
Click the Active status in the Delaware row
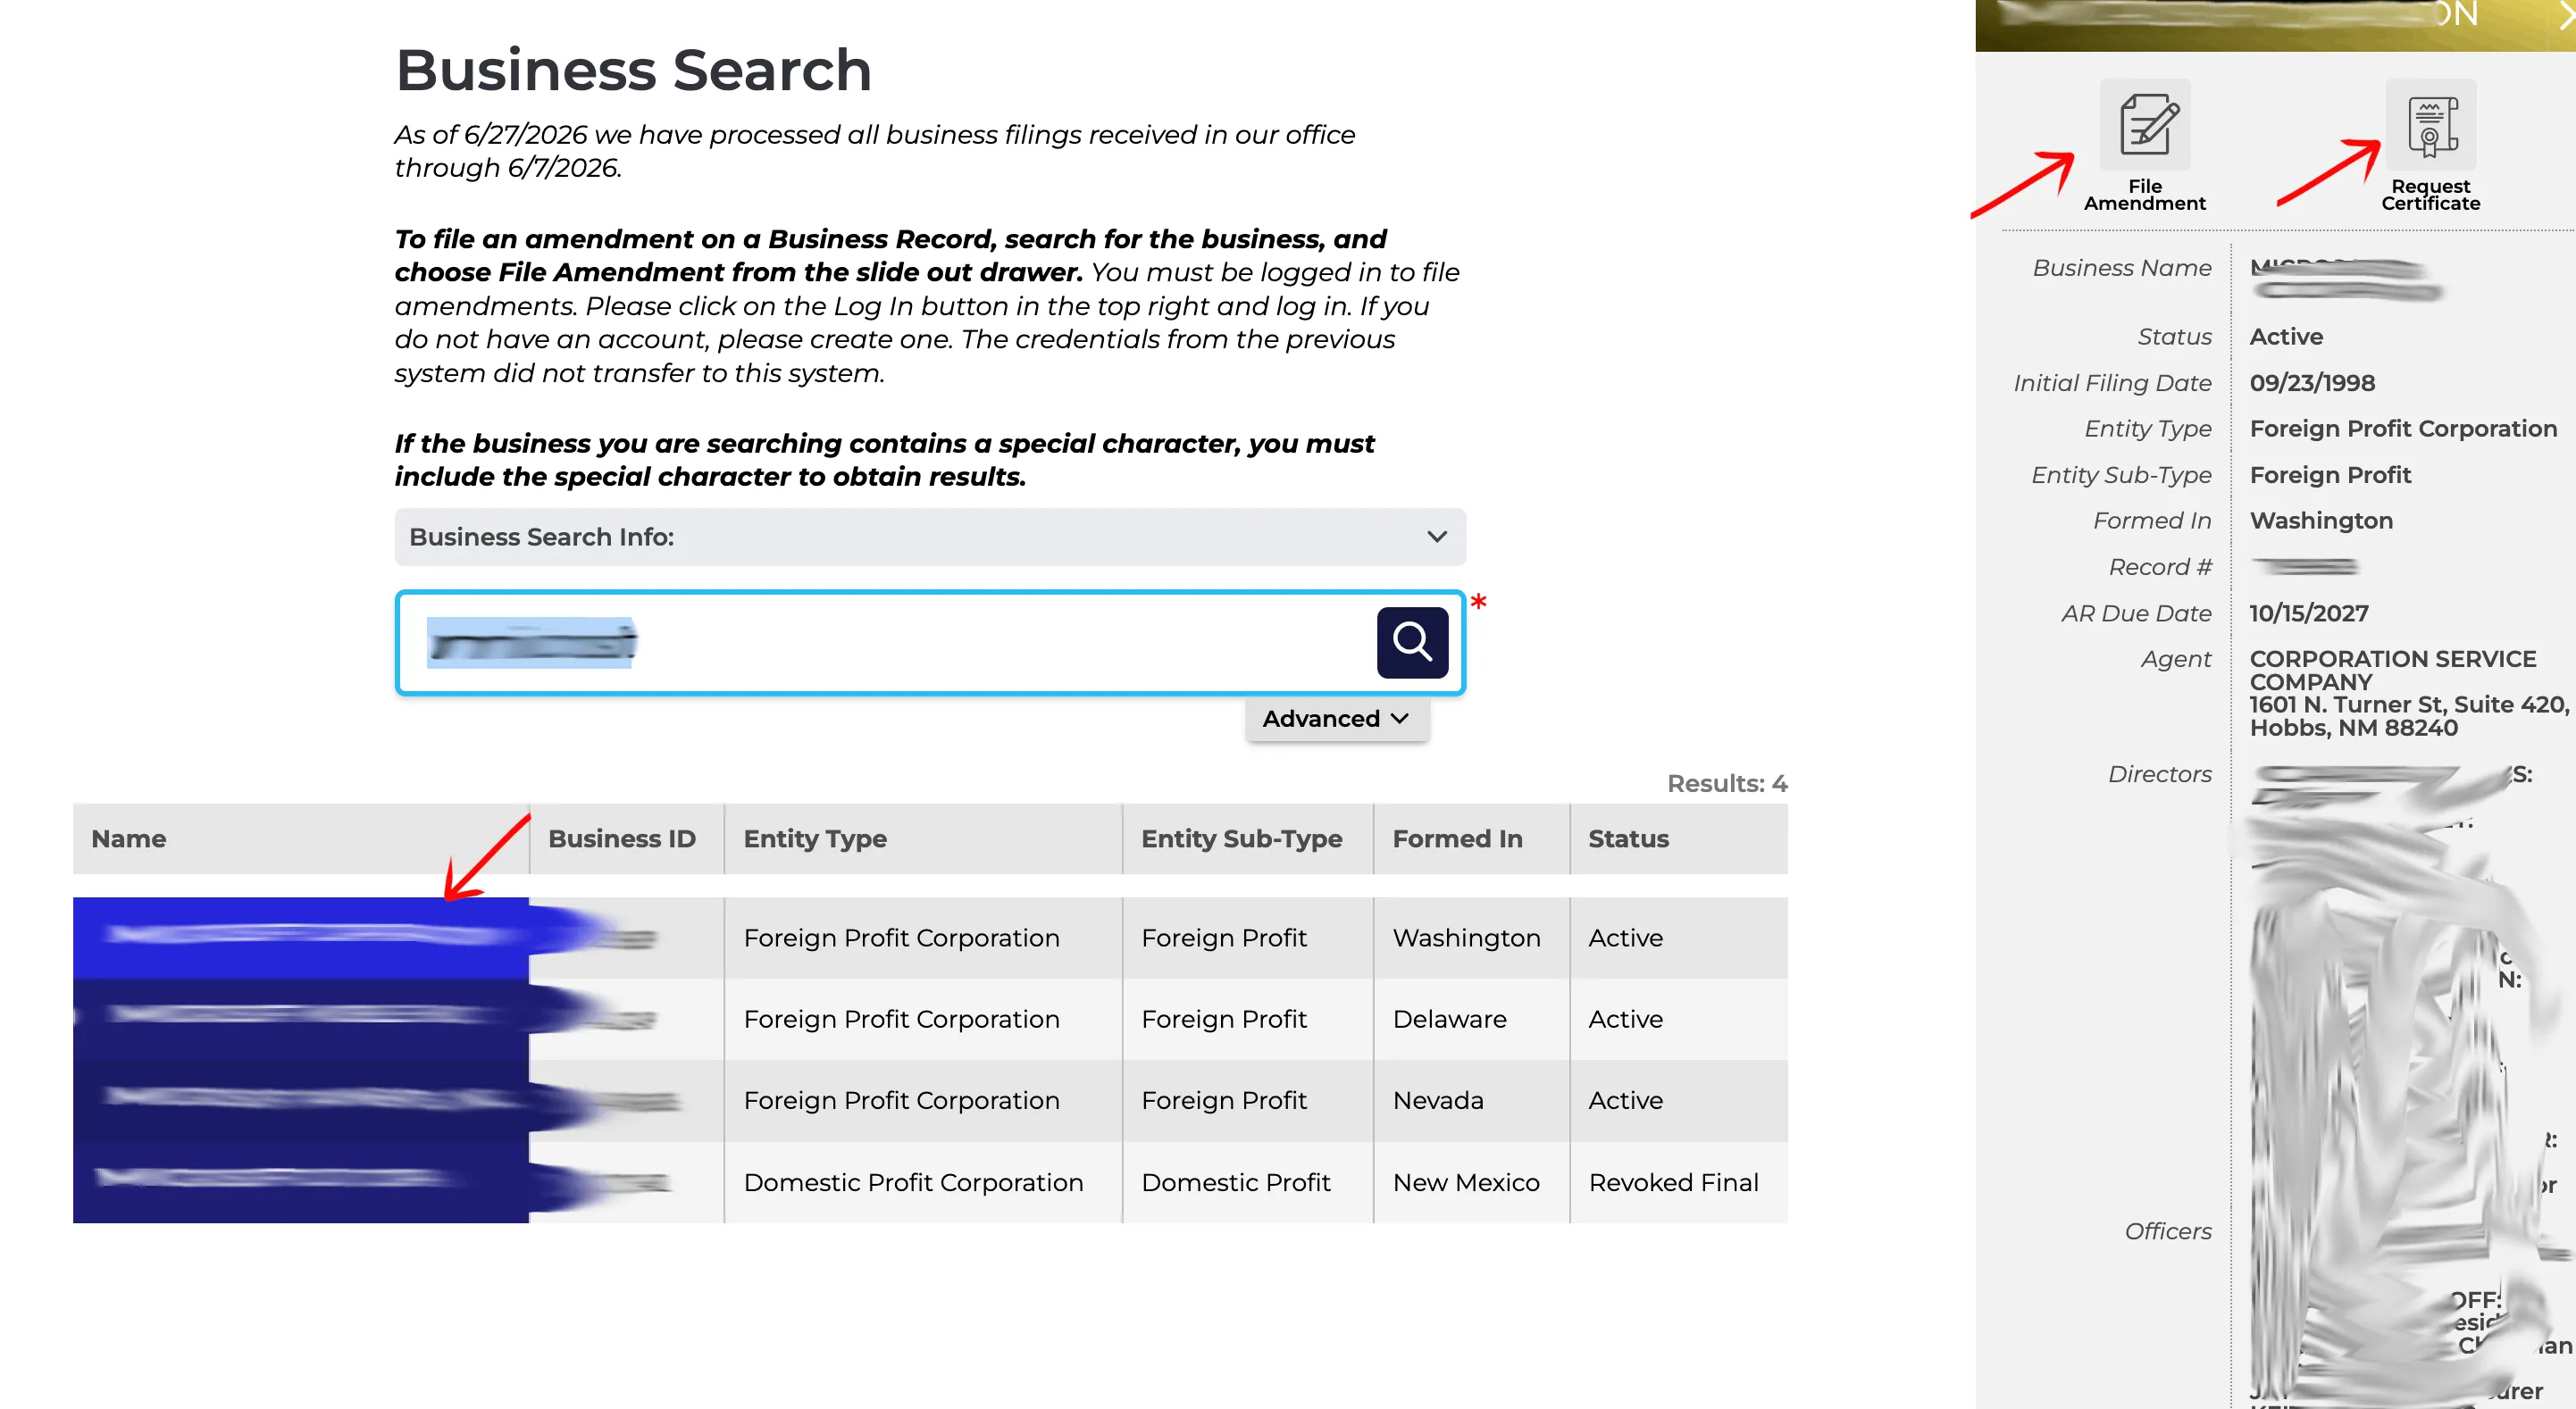pos(1678,1019)
